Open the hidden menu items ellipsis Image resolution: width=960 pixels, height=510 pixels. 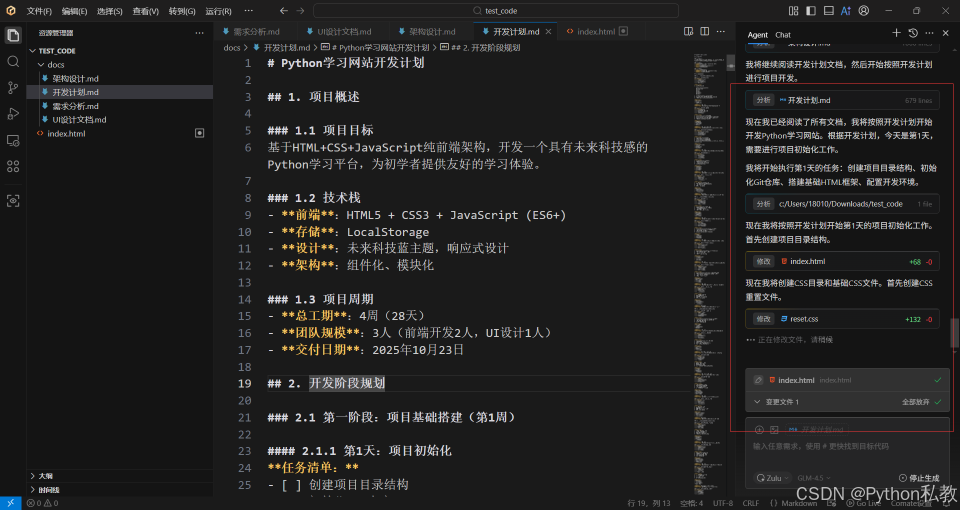pos(248,11)
